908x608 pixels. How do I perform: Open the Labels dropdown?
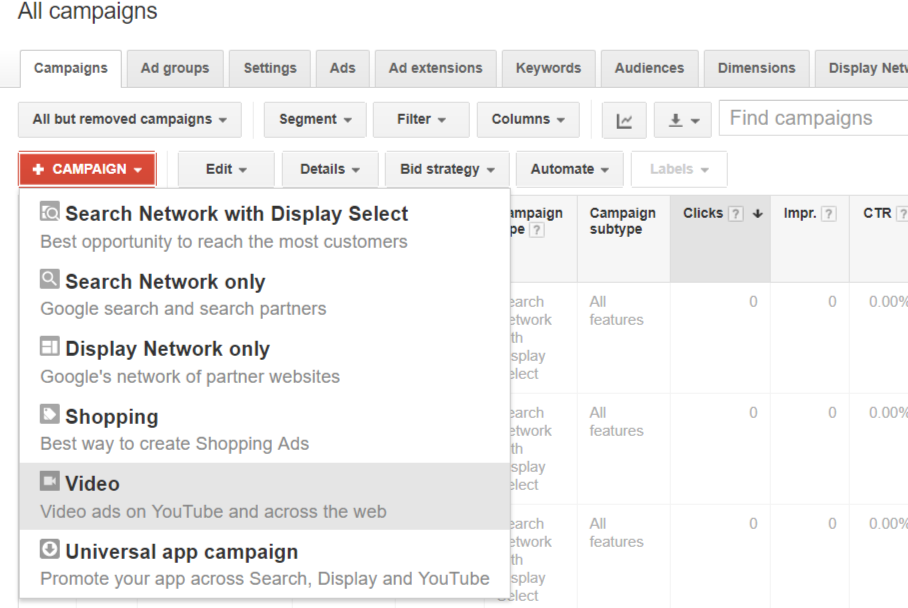(679, 170)
